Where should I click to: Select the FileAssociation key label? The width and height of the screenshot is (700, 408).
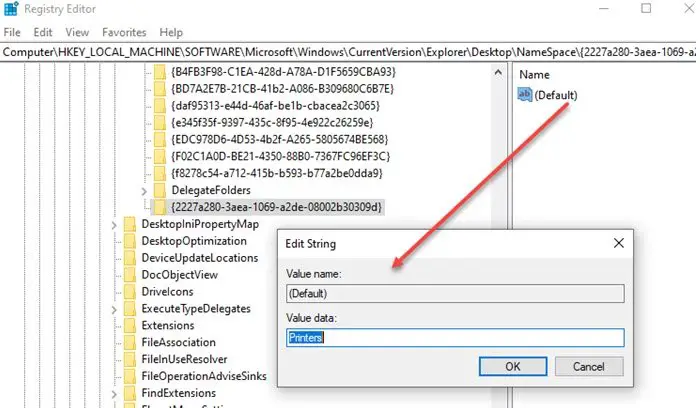tap(179, 343)
